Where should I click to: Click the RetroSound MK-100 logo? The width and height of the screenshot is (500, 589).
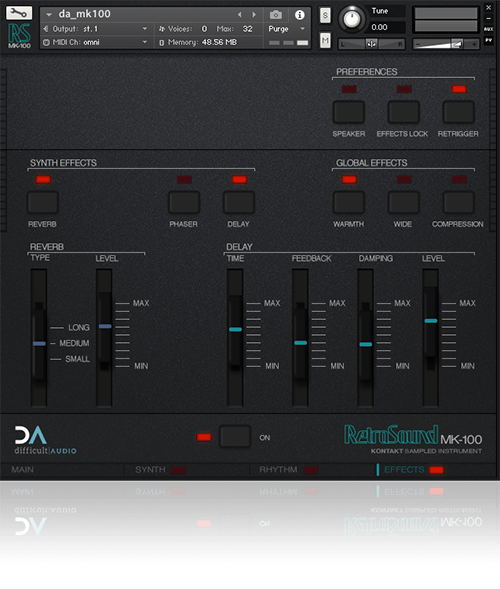click(413, 436)
